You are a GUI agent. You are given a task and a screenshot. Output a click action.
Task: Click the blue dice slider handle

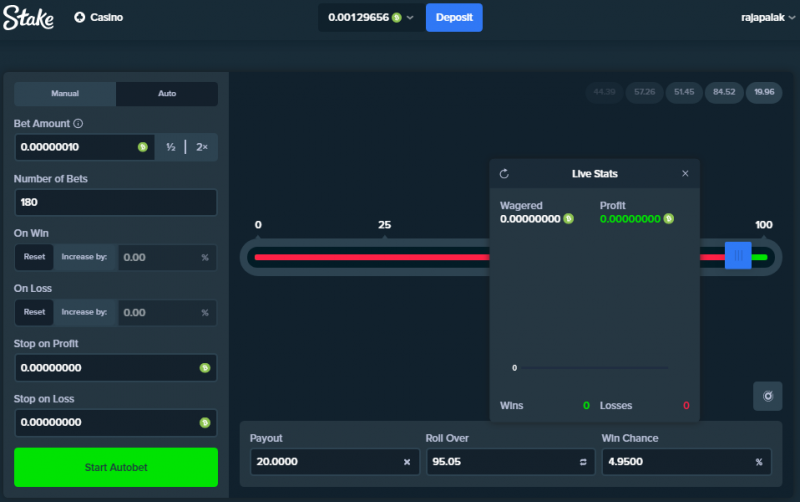coord(738,256)
